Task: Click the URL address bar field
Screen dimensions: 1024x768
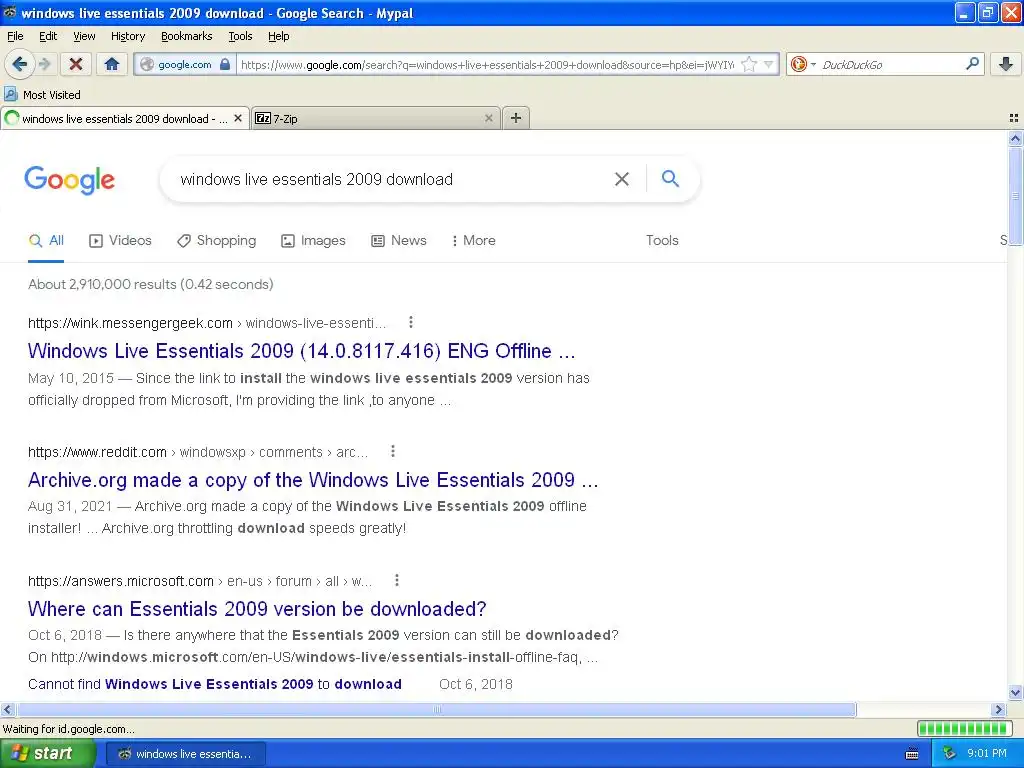Action: coord(487,65)
